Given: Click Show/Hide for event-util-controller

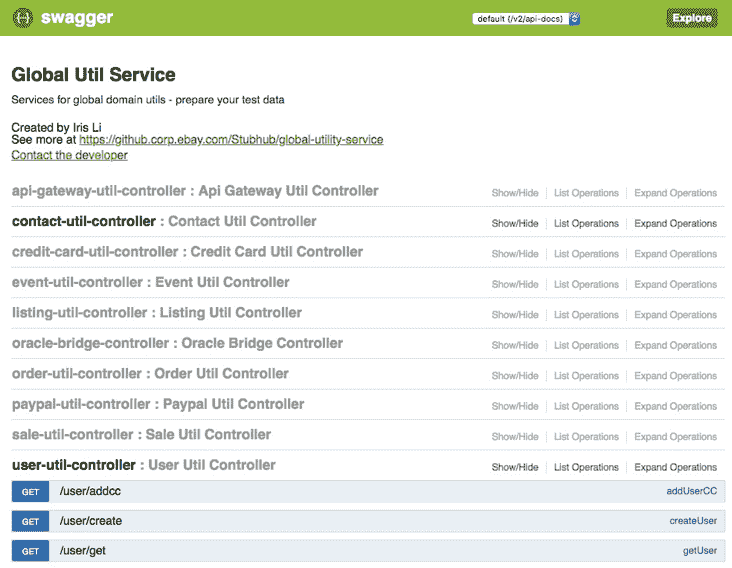Looking at the screenshot, I should pyautogui.click(x=515, y=284).
